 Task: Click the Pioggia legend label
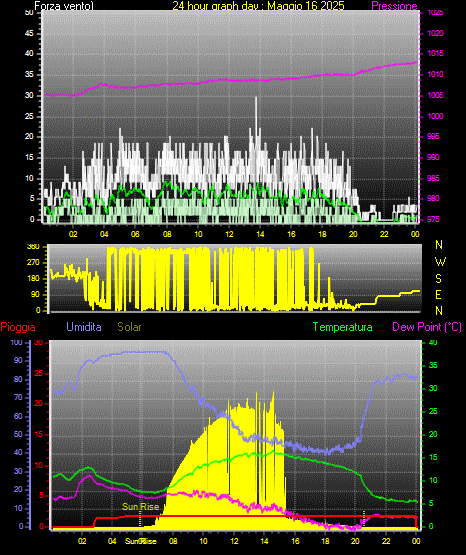(18, 327)
